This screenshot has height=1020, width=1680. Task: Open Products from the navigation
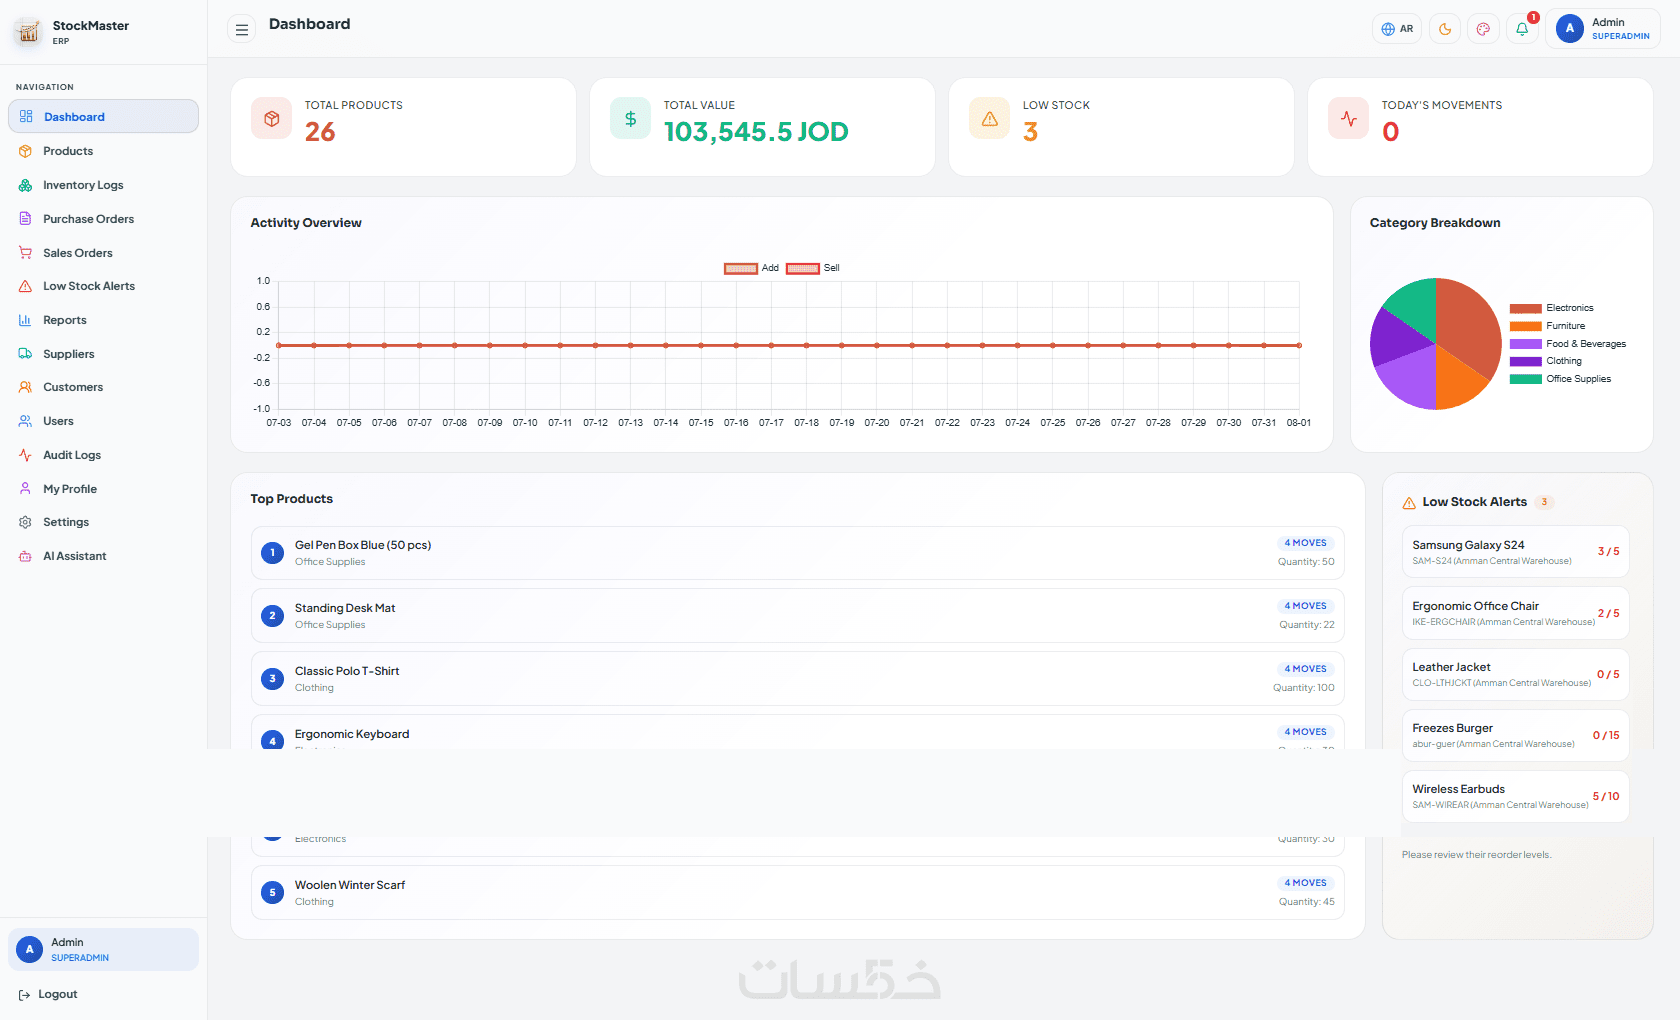click(103, 151)
